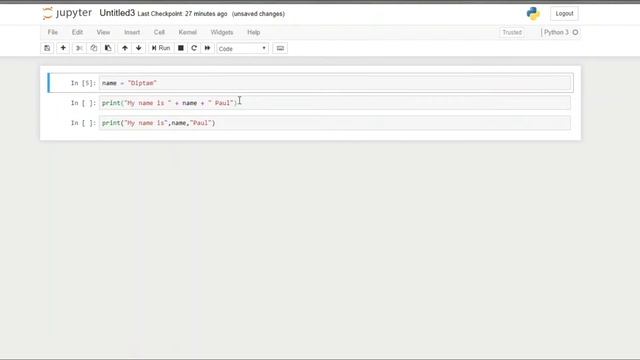The height and width of the screenshot is (360, 640).
Task: Click the Trusted notebook button
Action: (x=512, y=32)
